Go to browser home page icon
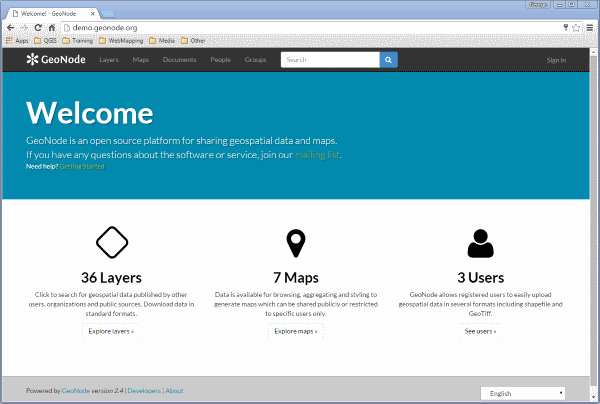The height and width of the screenshot is (404, 600). click(52, 28)
